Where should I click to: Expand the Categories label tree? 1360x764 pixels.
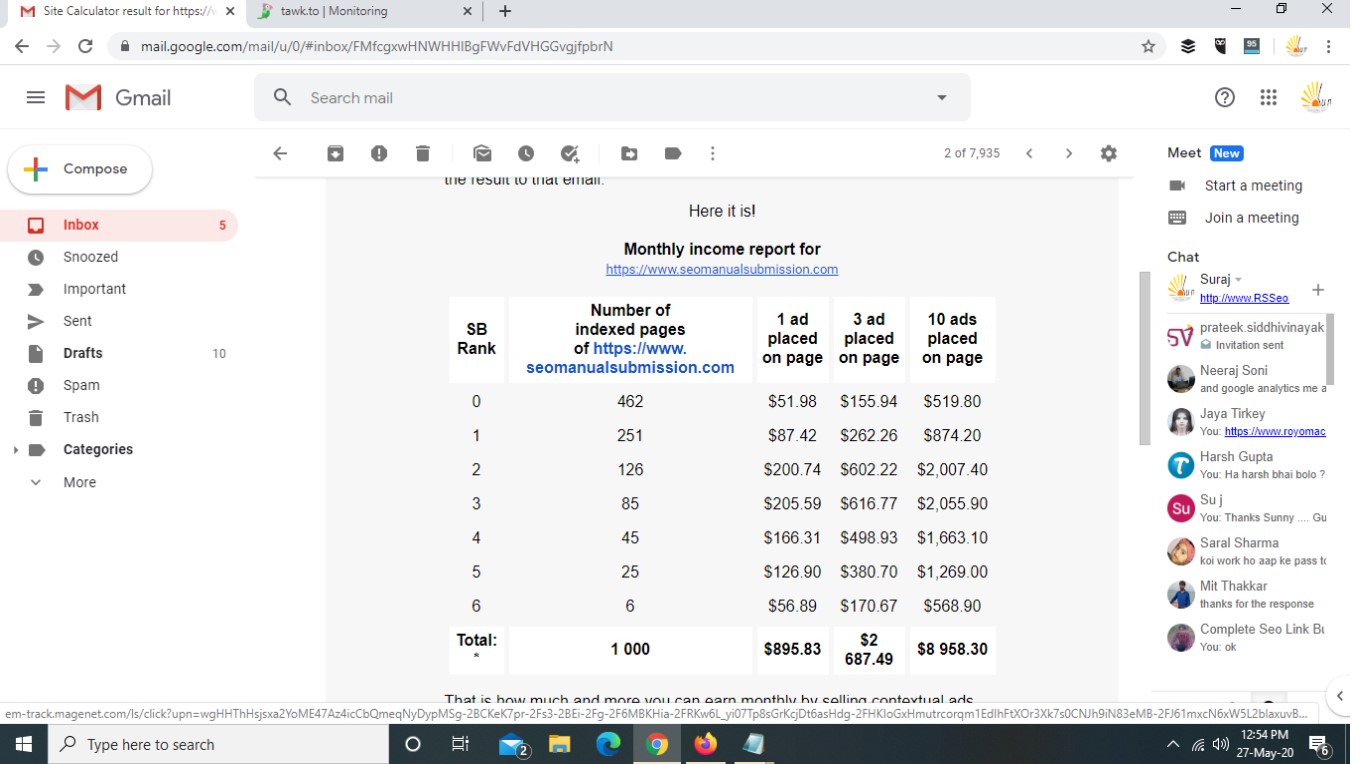tap(15, 450)
